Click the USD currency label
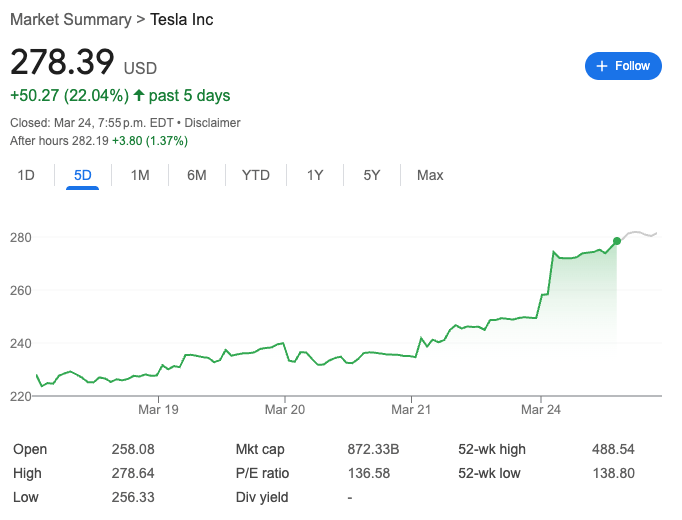682x520 pixels. (x=140, y=68)
